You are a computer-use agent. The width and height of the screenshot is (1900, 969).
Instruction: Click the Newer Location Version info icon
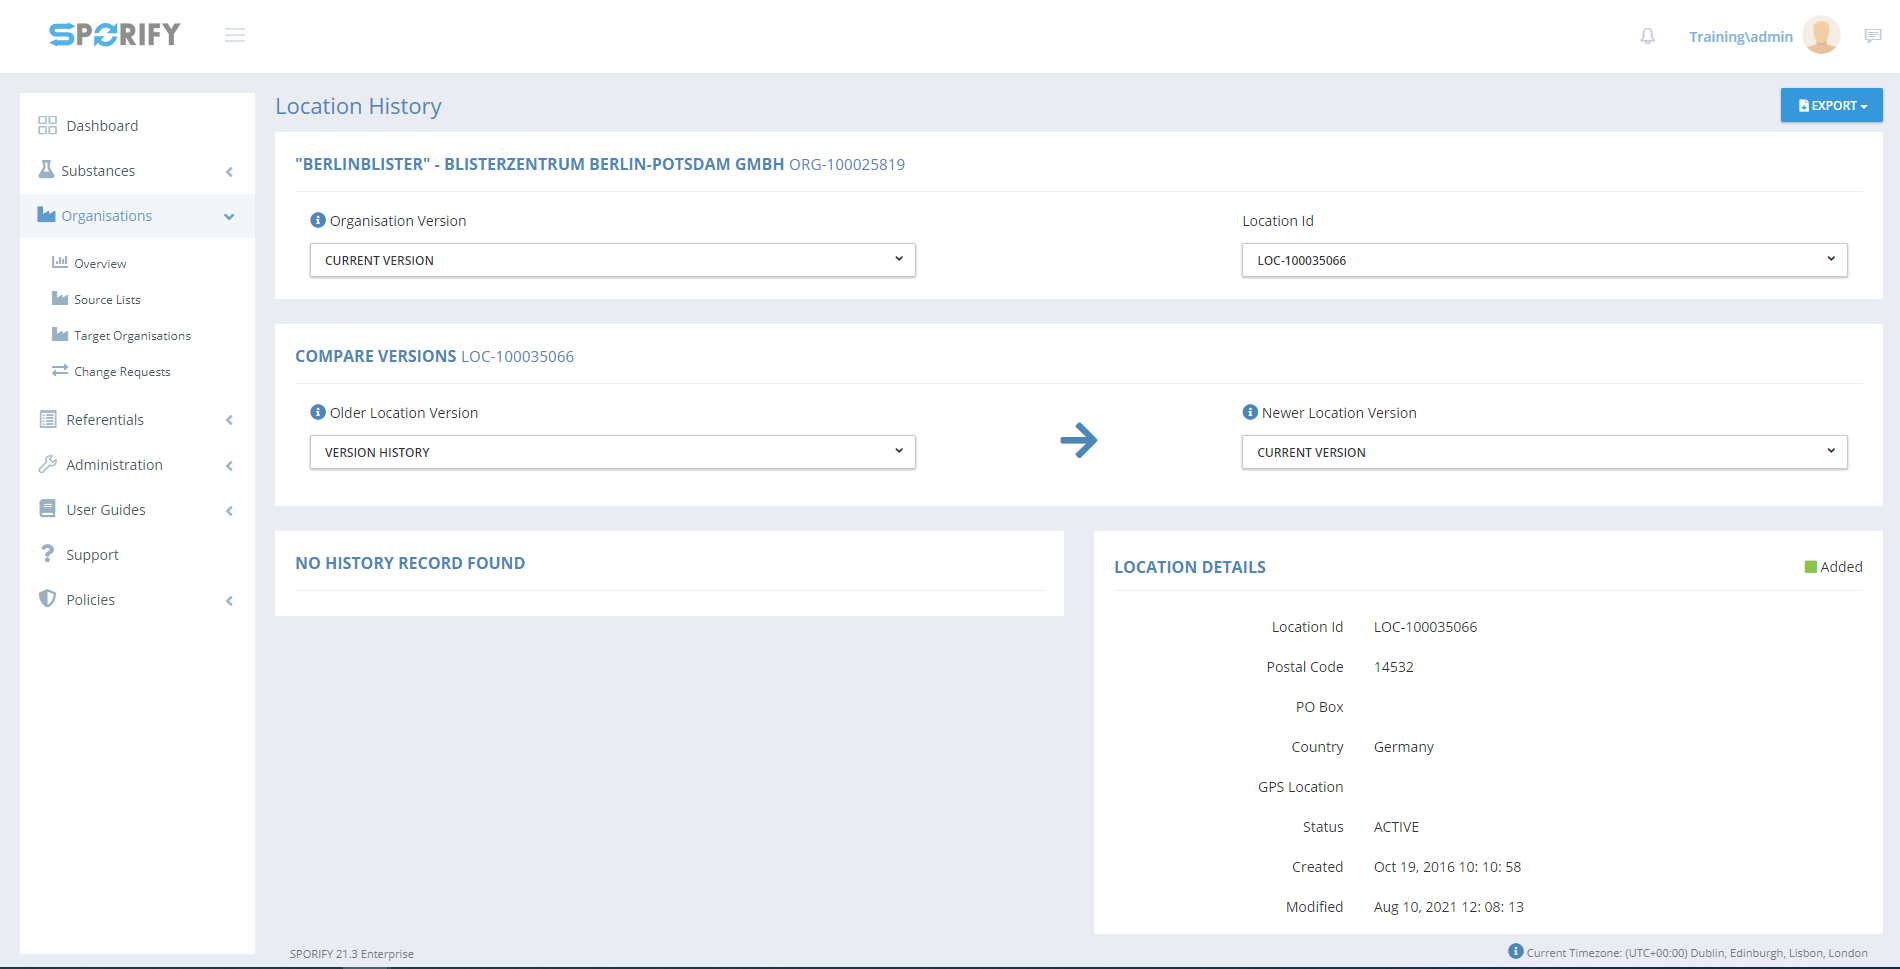(1250, 412)
